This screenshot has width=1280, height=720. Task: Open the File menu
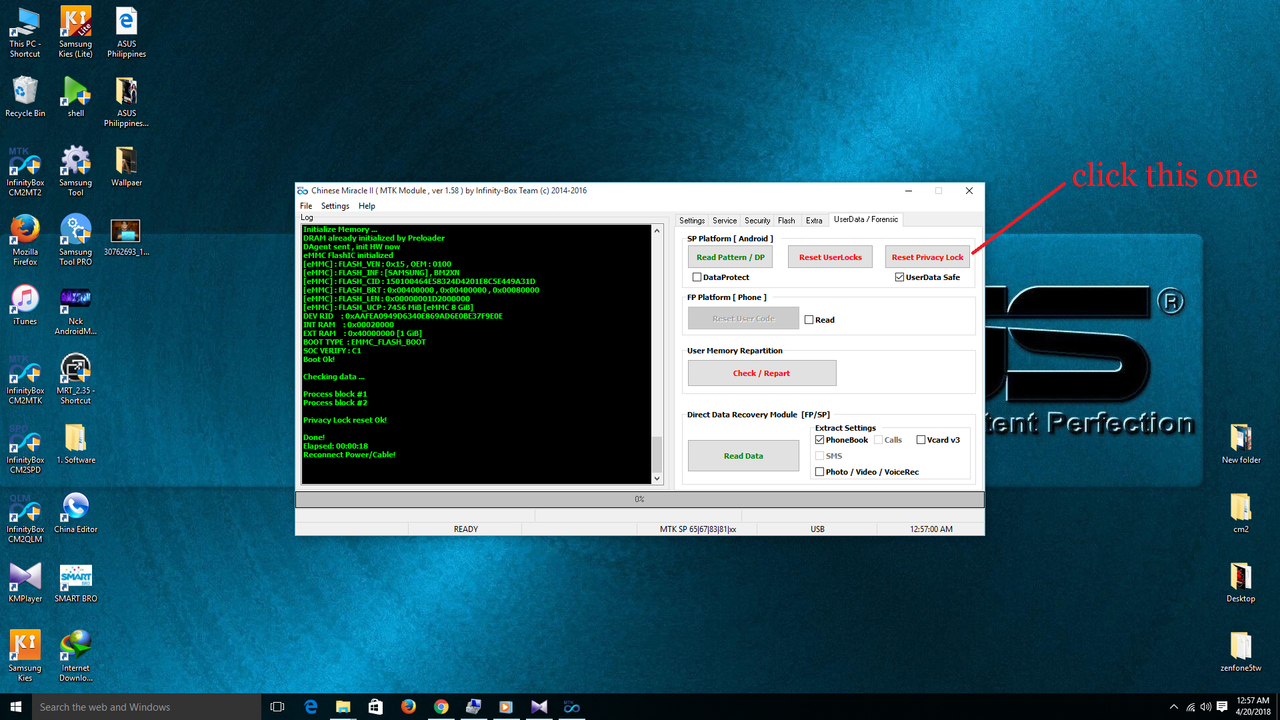[x=306, y=206]
